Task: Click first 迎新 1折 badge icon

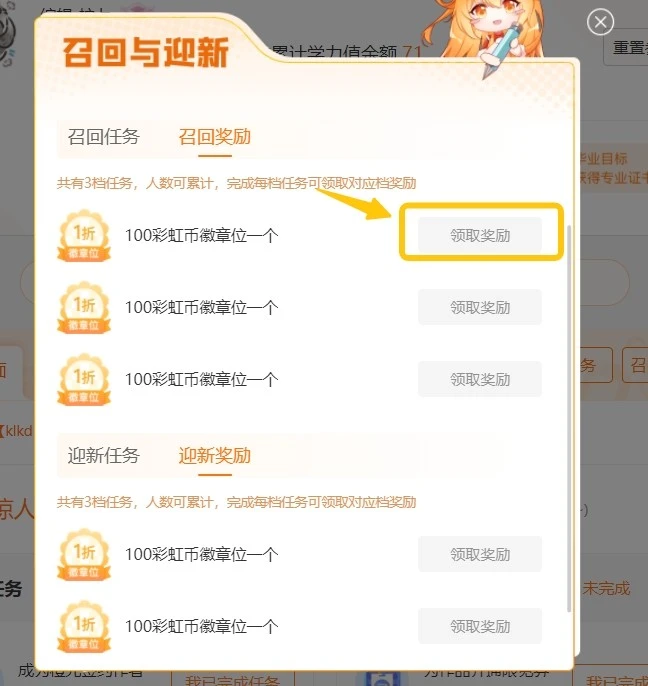Action: pos(84,555)
